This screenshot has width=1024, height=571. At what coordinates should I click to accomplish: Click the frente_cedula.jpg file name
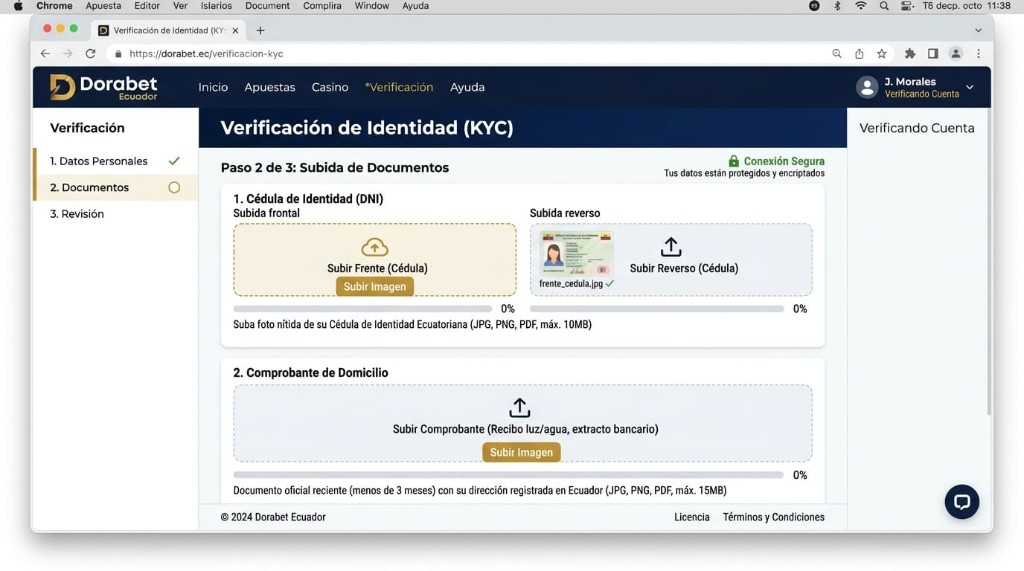(571, 284)
